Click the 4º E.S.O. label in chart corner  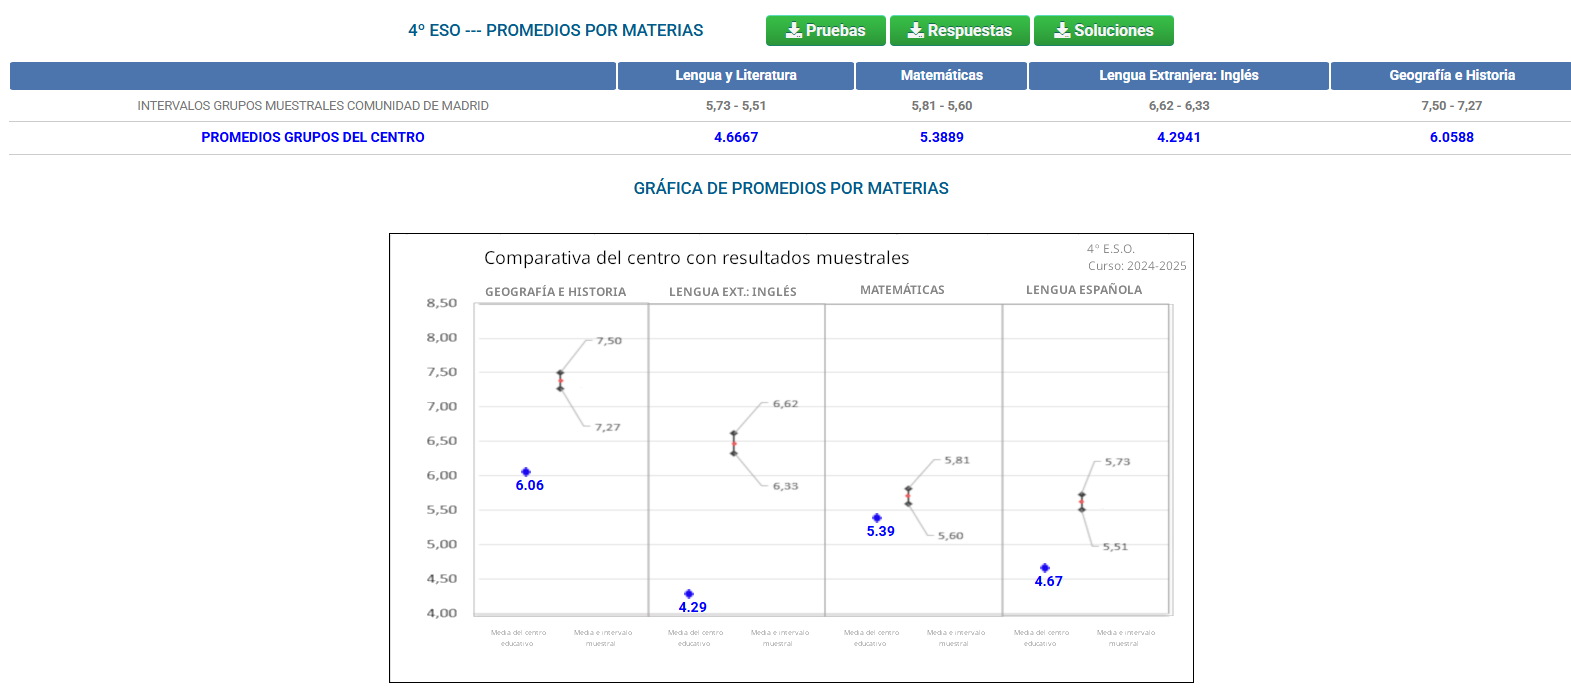click(1111, 249)
